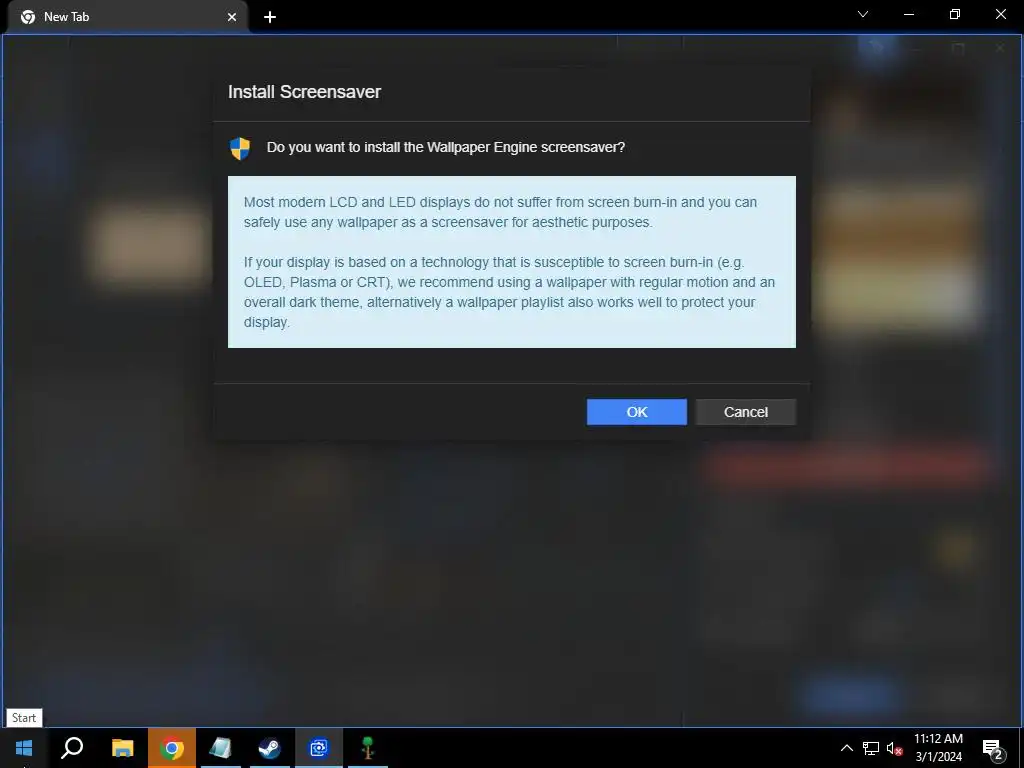Open network status tray icon
This screenshot has width=1024, height=768.
[x=871, y=748]
